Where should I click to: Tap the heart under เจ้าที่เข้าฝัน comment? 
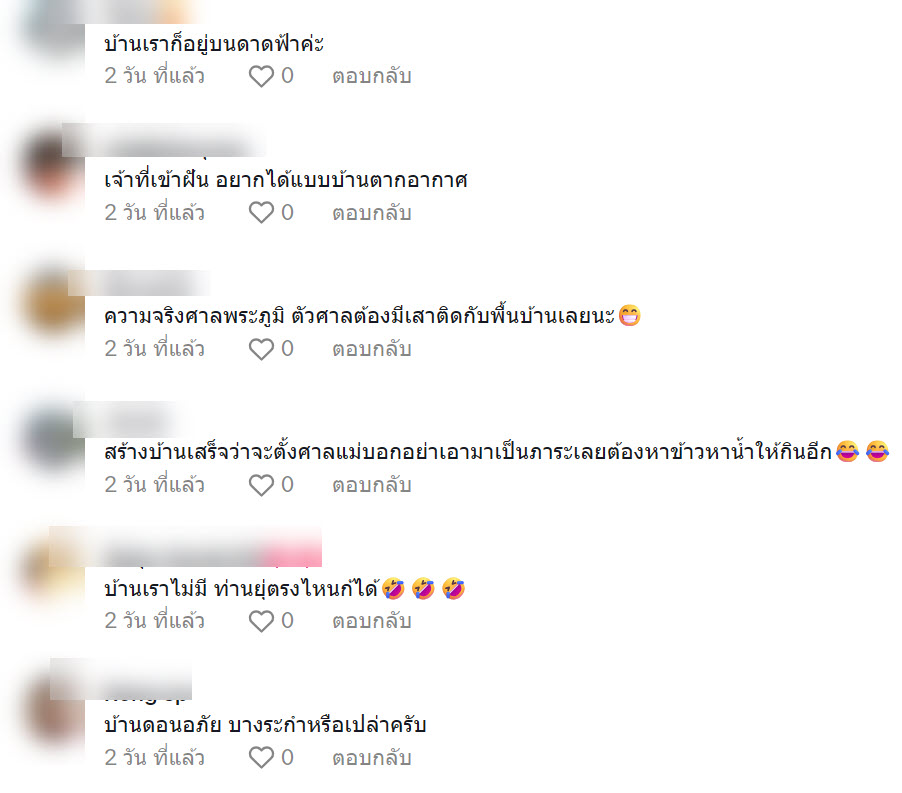pyautogui.click(x=261, y=213)
